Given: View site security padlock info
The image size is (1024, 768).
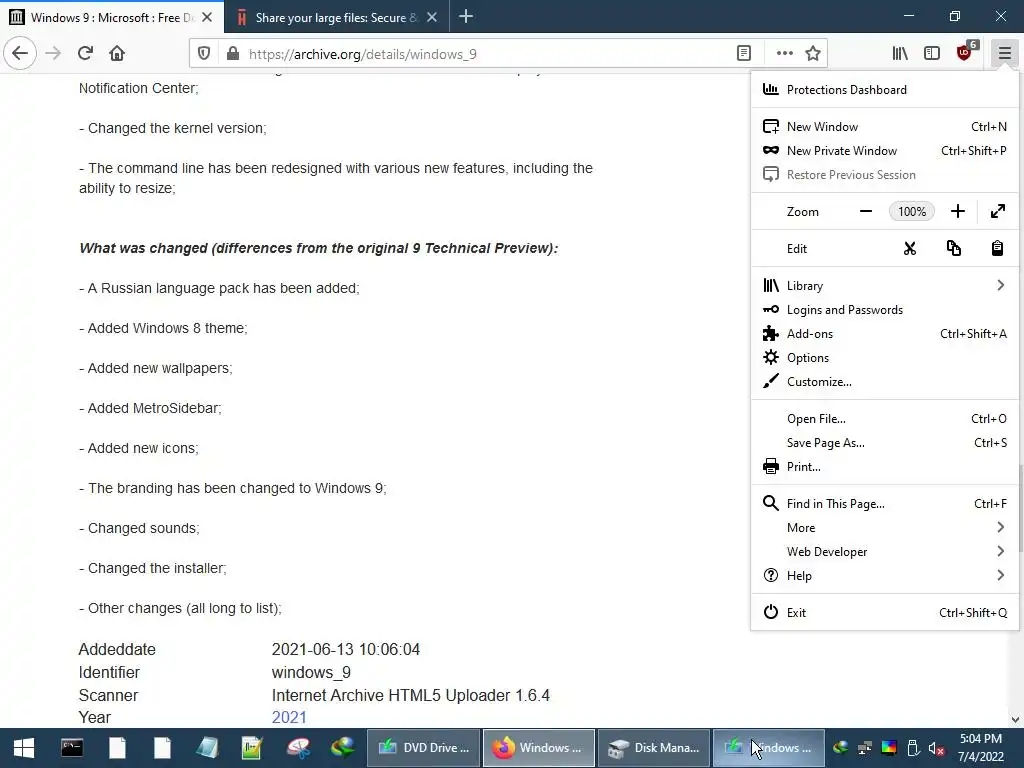Looking at the screenshot, I should pyautogui.click(x=232, y=54).
